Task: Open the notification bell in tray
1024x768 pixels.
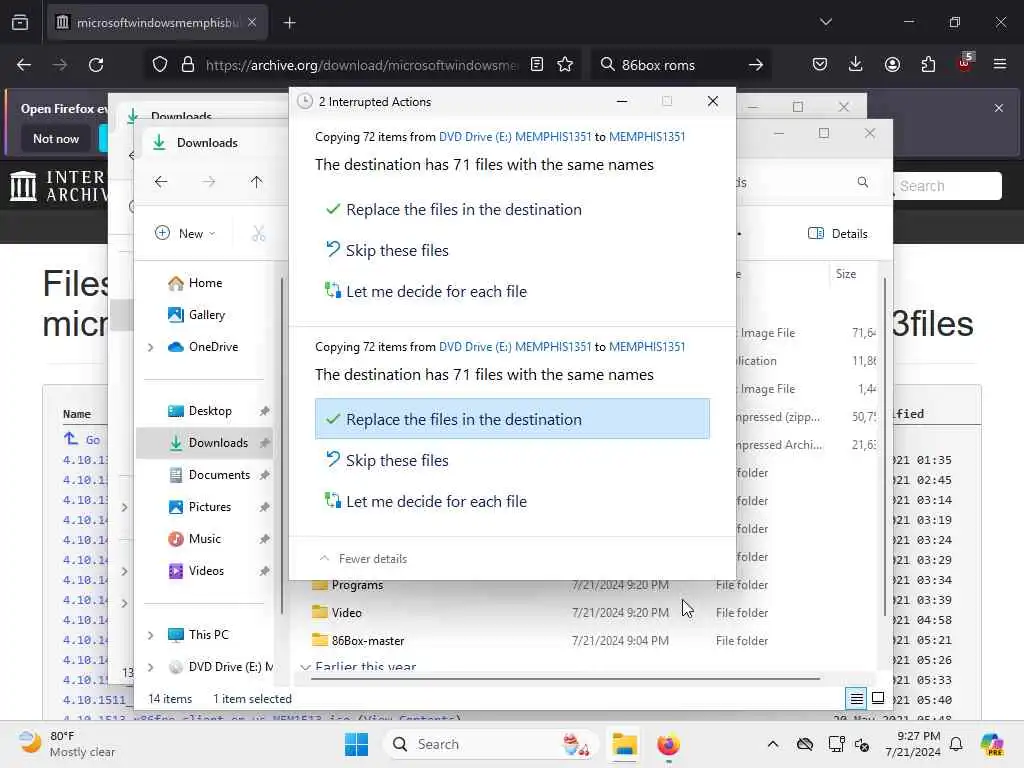Action: pyautogui.click(x=956, y=744)
